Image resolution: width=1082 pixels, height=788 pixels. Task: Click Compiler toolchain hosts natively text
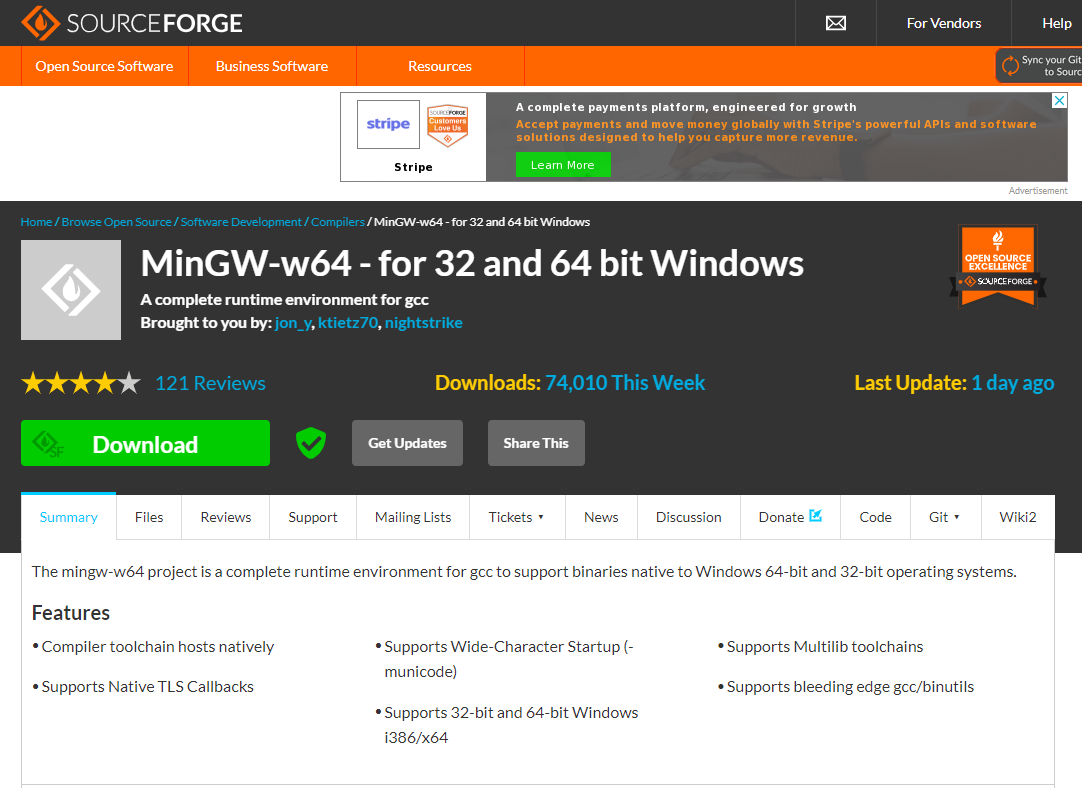click(158, 647)
